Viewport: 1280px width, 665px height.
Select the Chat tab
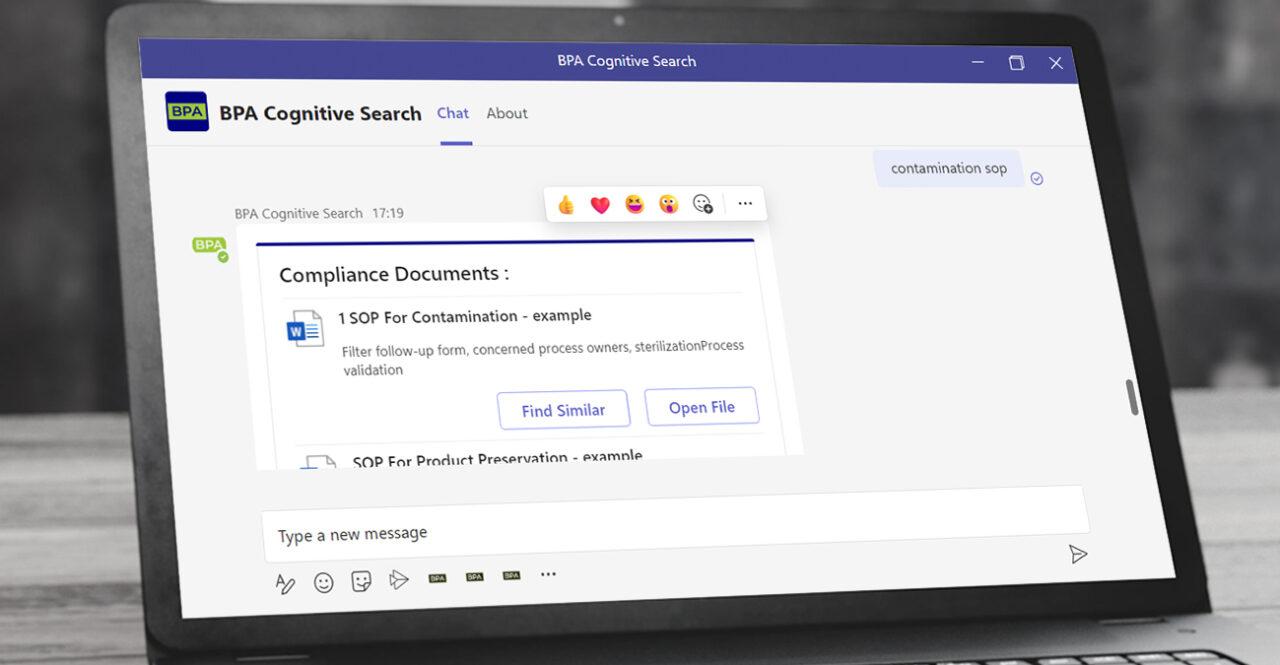click(x=452, y=113)
